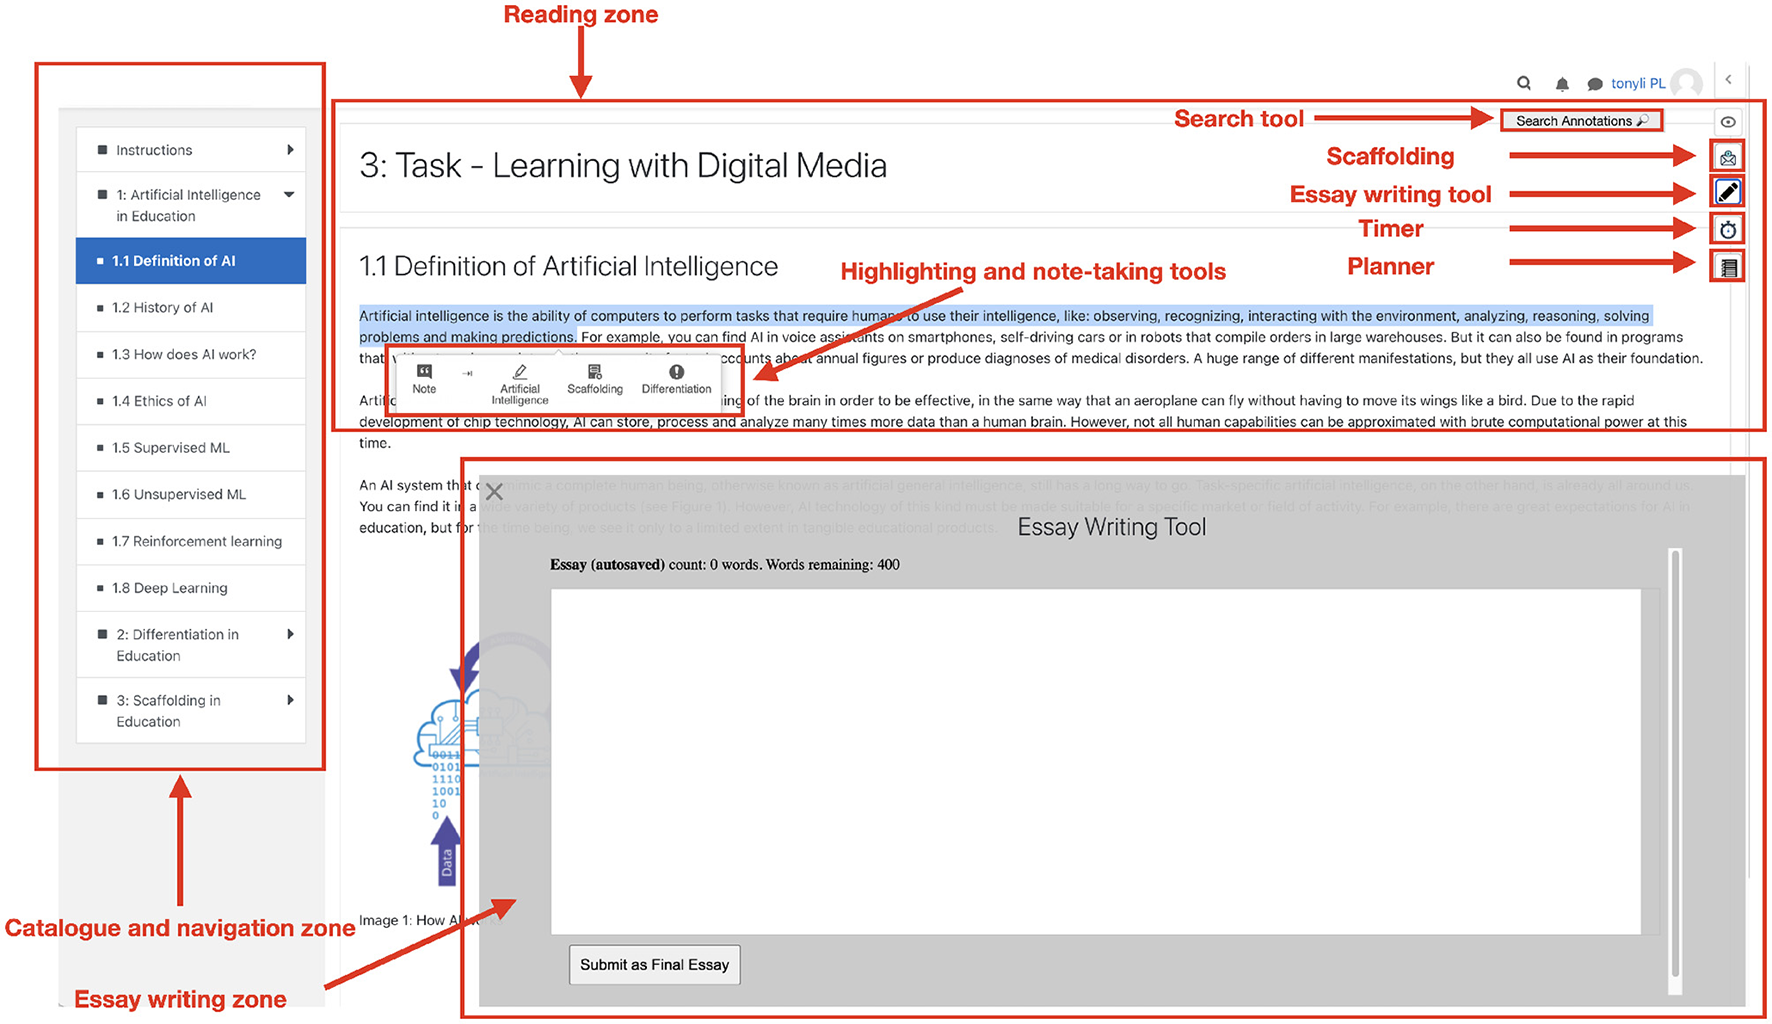Tag highlight as Artificial Intelligence

pos(519,384)
